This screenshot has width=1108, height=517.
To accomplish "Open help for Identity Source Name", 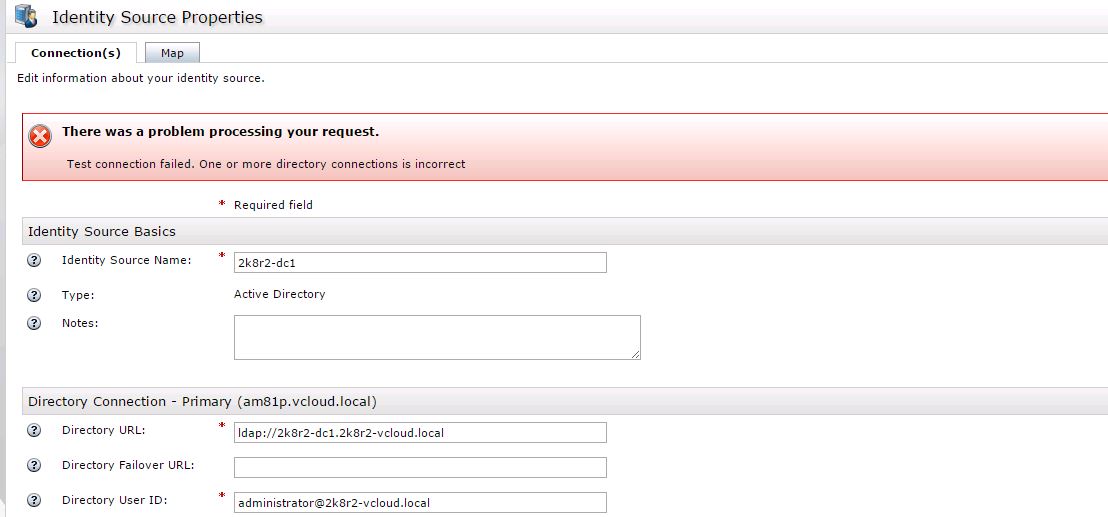I will click(34, 261).
